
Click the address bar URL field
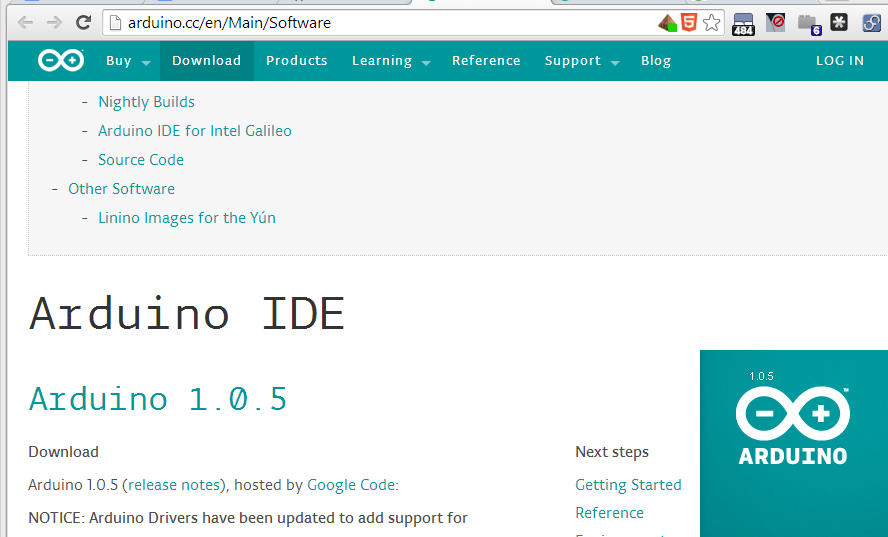[x=380, y=22]
